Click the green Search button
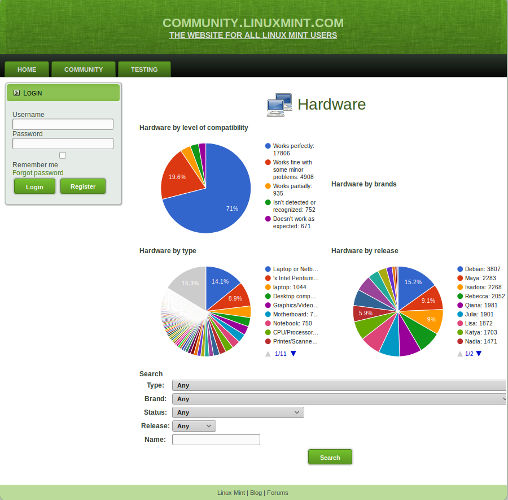Viewport: 508px width, 500px height. tap(330, 457)
